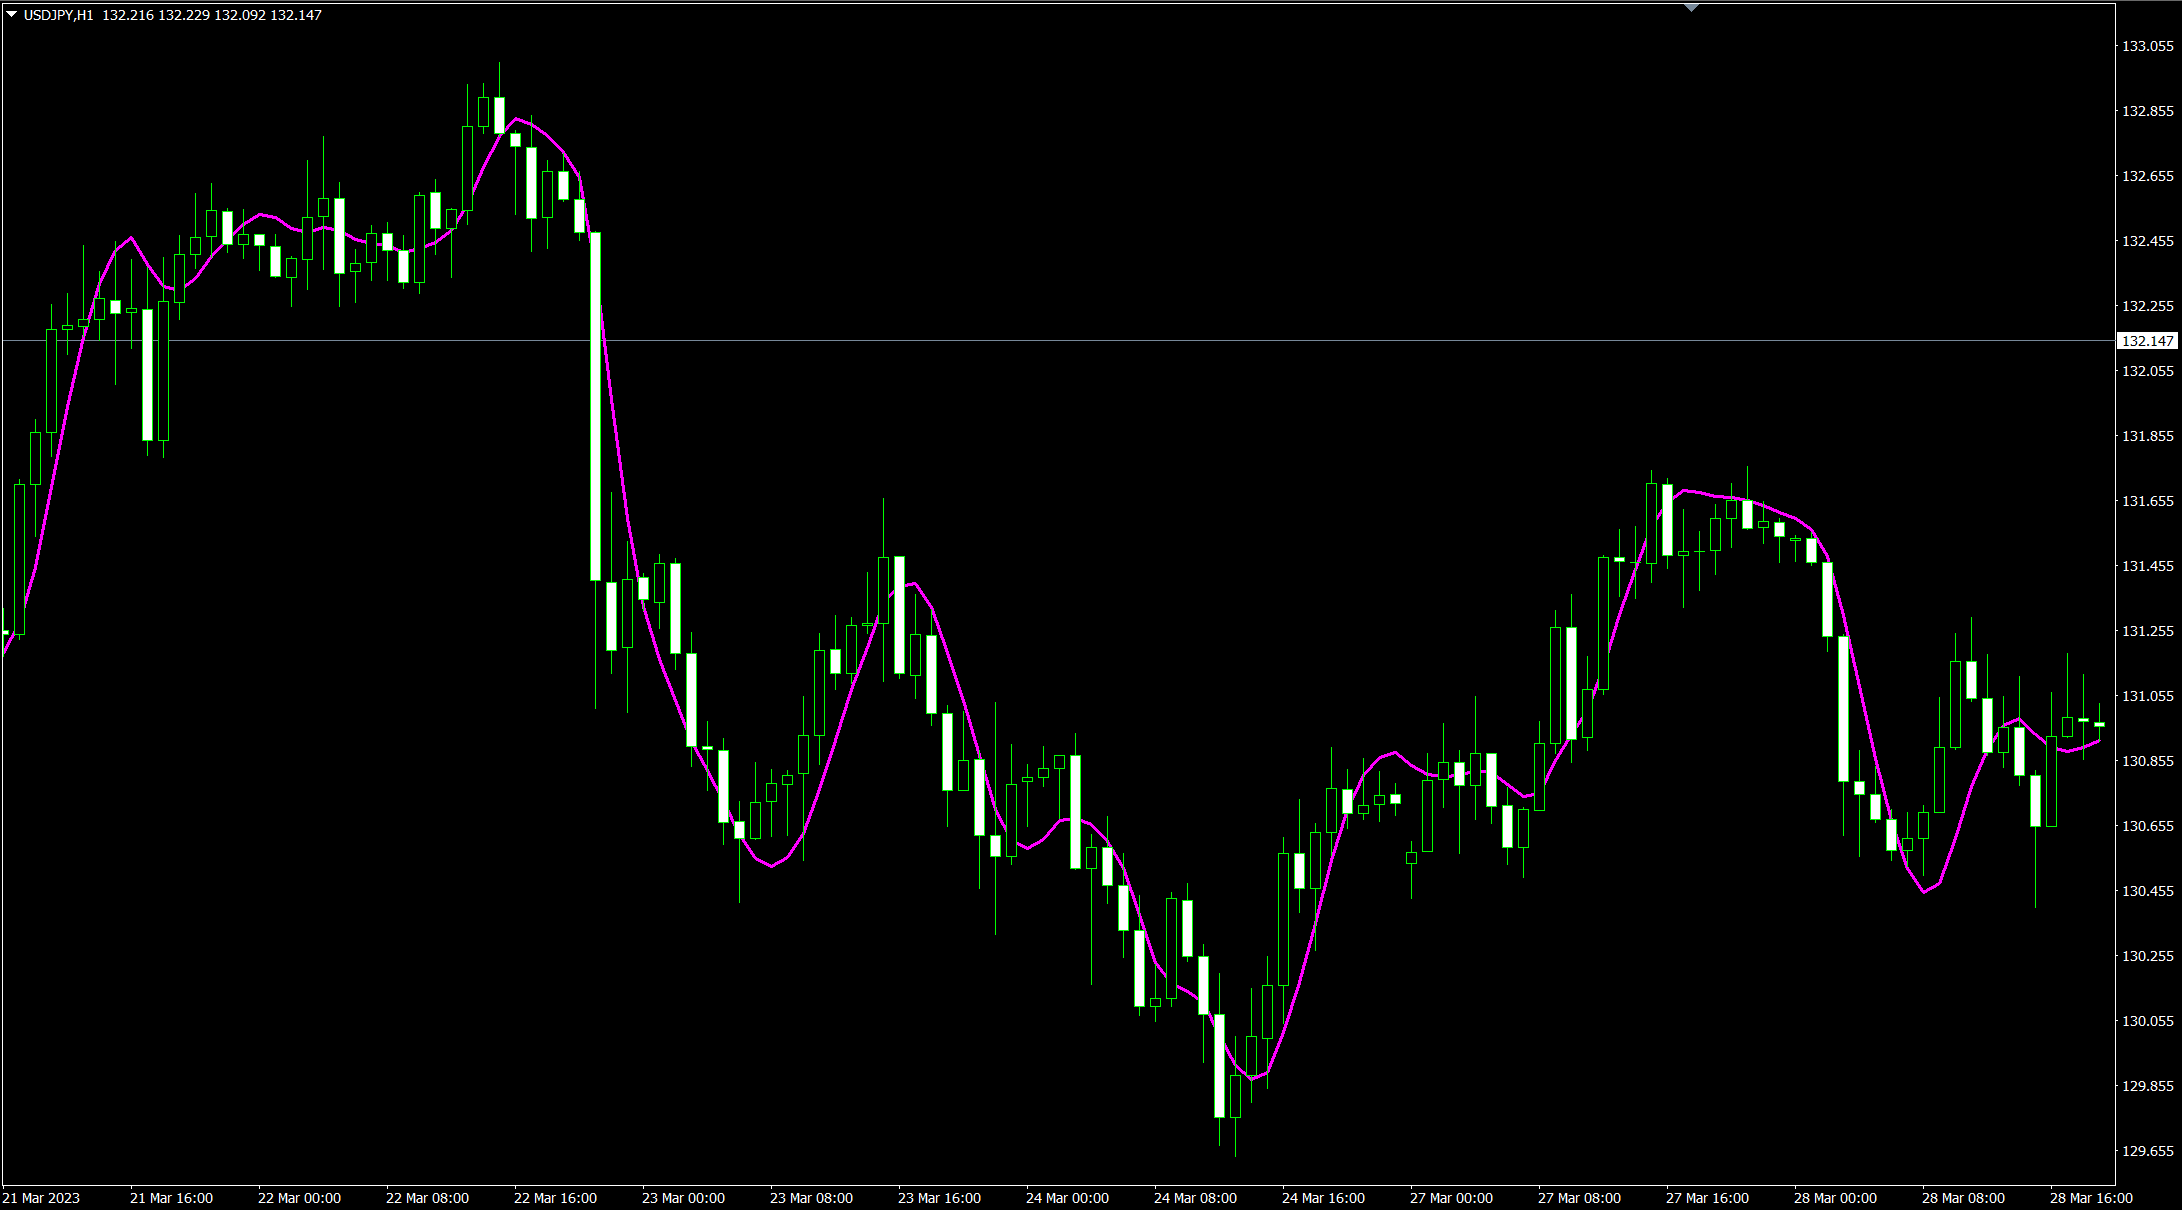Click the 21 Mar 2023 time label
Viewport: 2182px width, 1210px height.
click(41, 1198)
